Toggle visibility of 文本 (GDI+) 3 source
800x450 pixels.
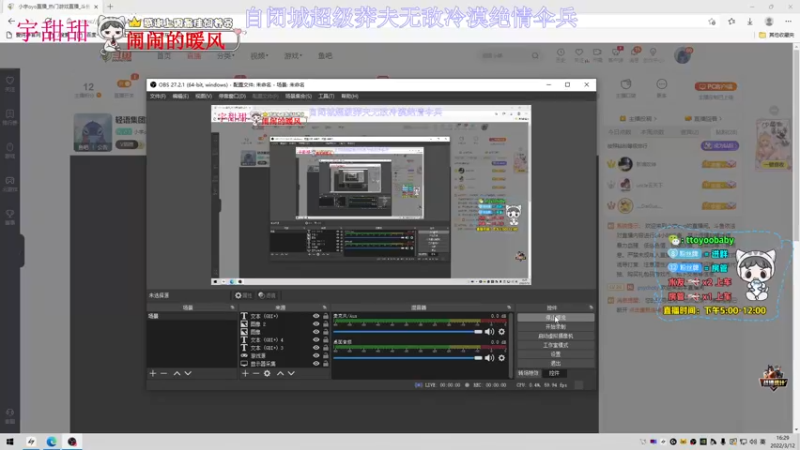316,348
